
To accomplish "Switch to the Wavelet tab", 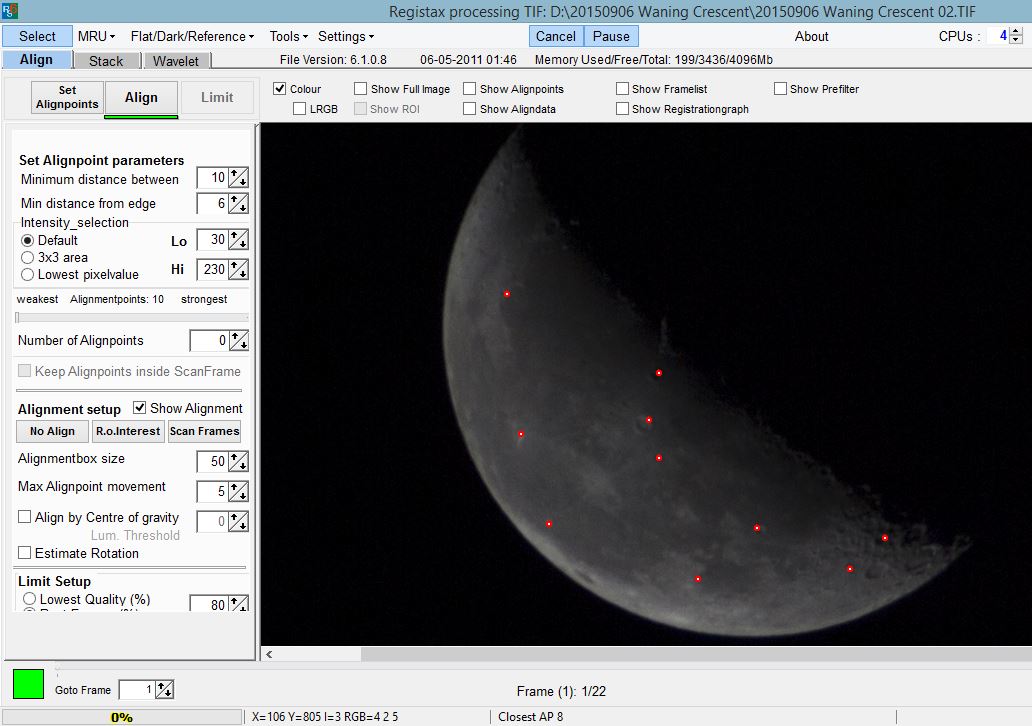I will coord(176,59).
